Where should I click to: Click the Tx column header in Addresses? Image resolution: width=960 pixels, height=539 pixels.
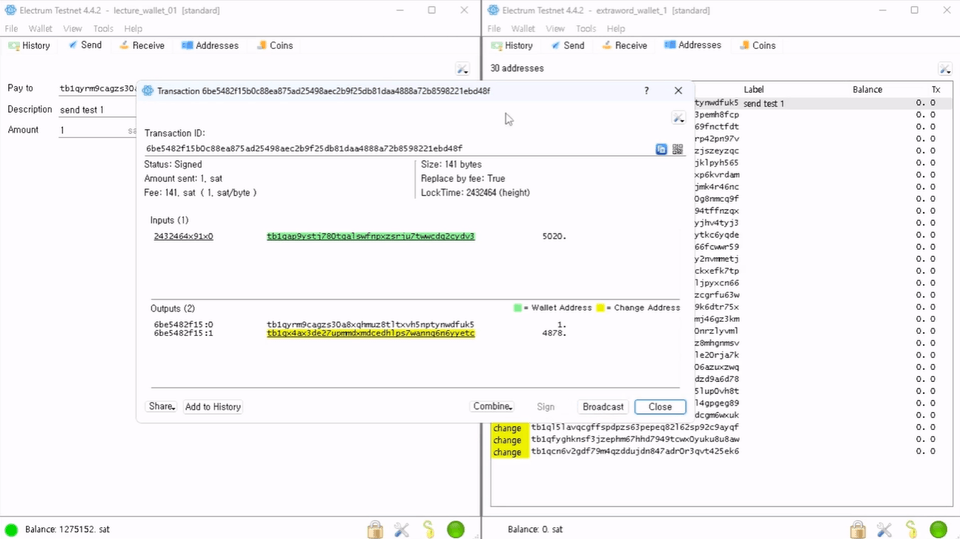(x=936, y=89)
